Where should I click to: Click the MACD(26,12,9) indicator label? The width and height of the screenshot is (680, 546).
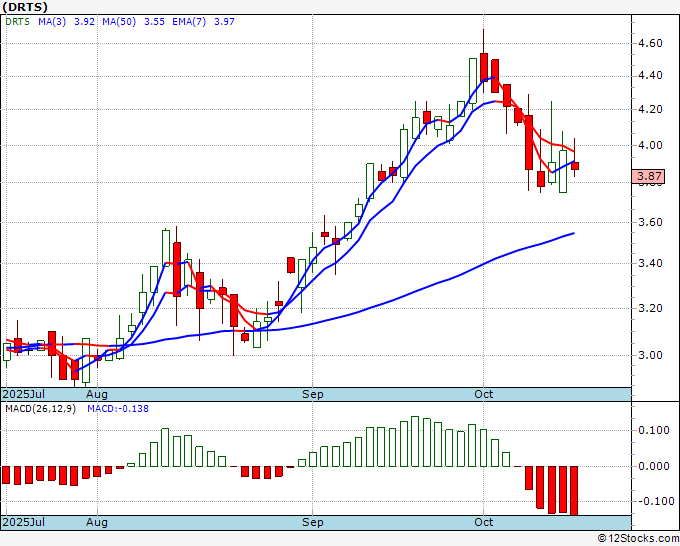40,409
